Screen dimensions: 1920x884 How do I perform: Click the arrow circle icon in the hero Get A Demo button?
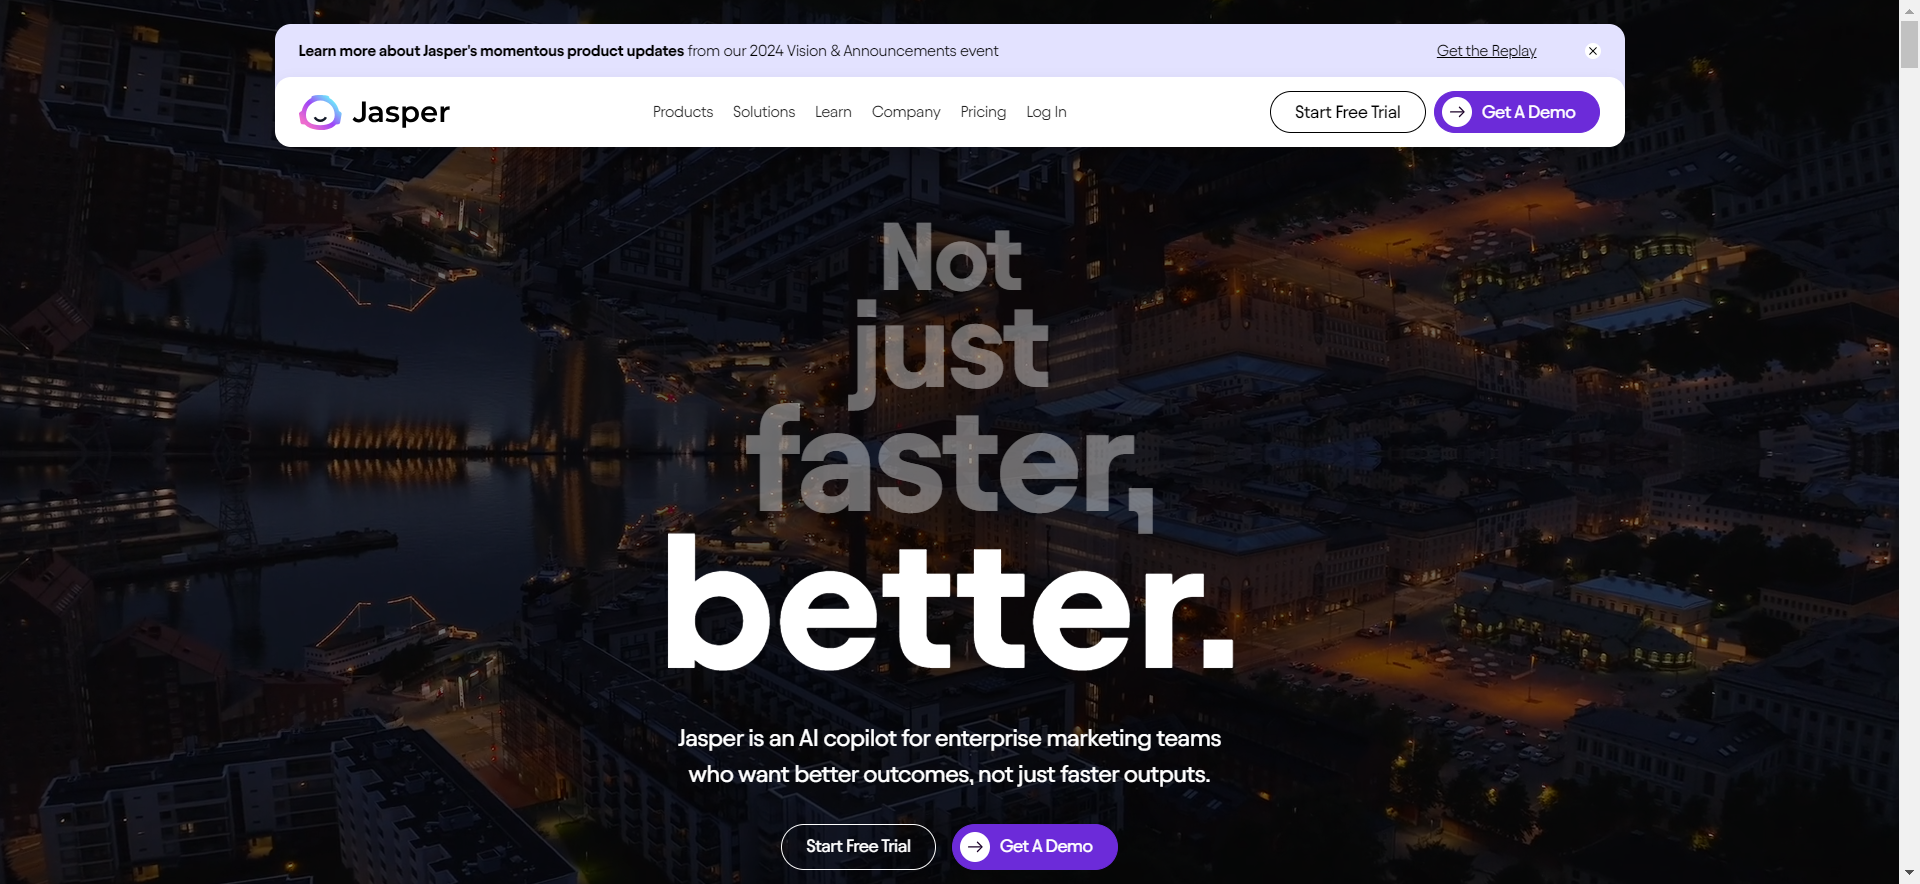(975, 847)
